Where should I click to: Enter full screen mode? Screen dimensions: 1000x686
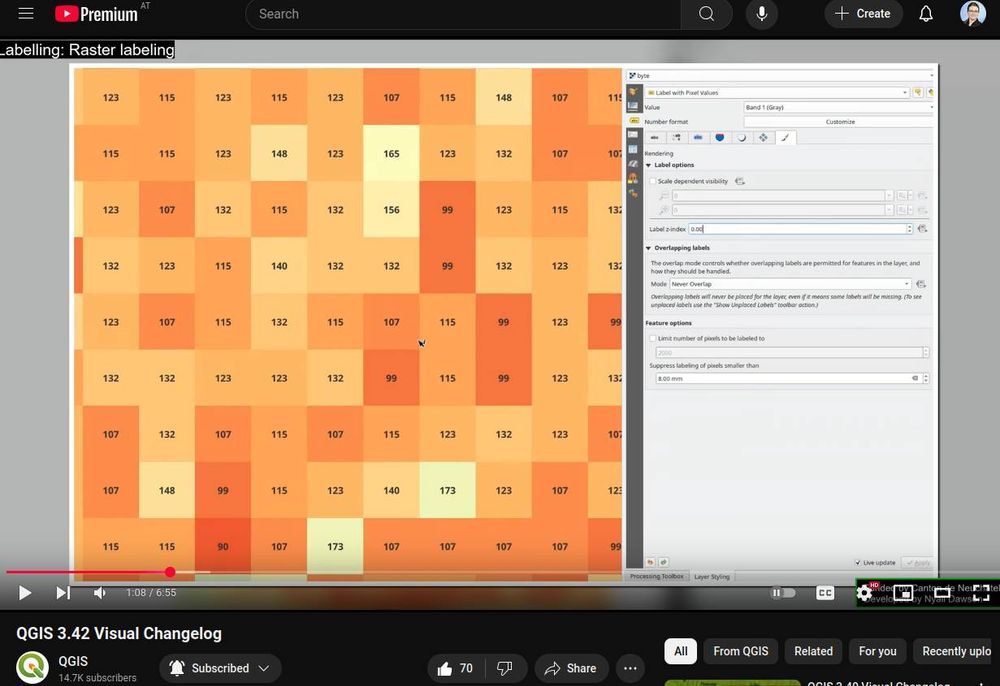pos(981,593)
